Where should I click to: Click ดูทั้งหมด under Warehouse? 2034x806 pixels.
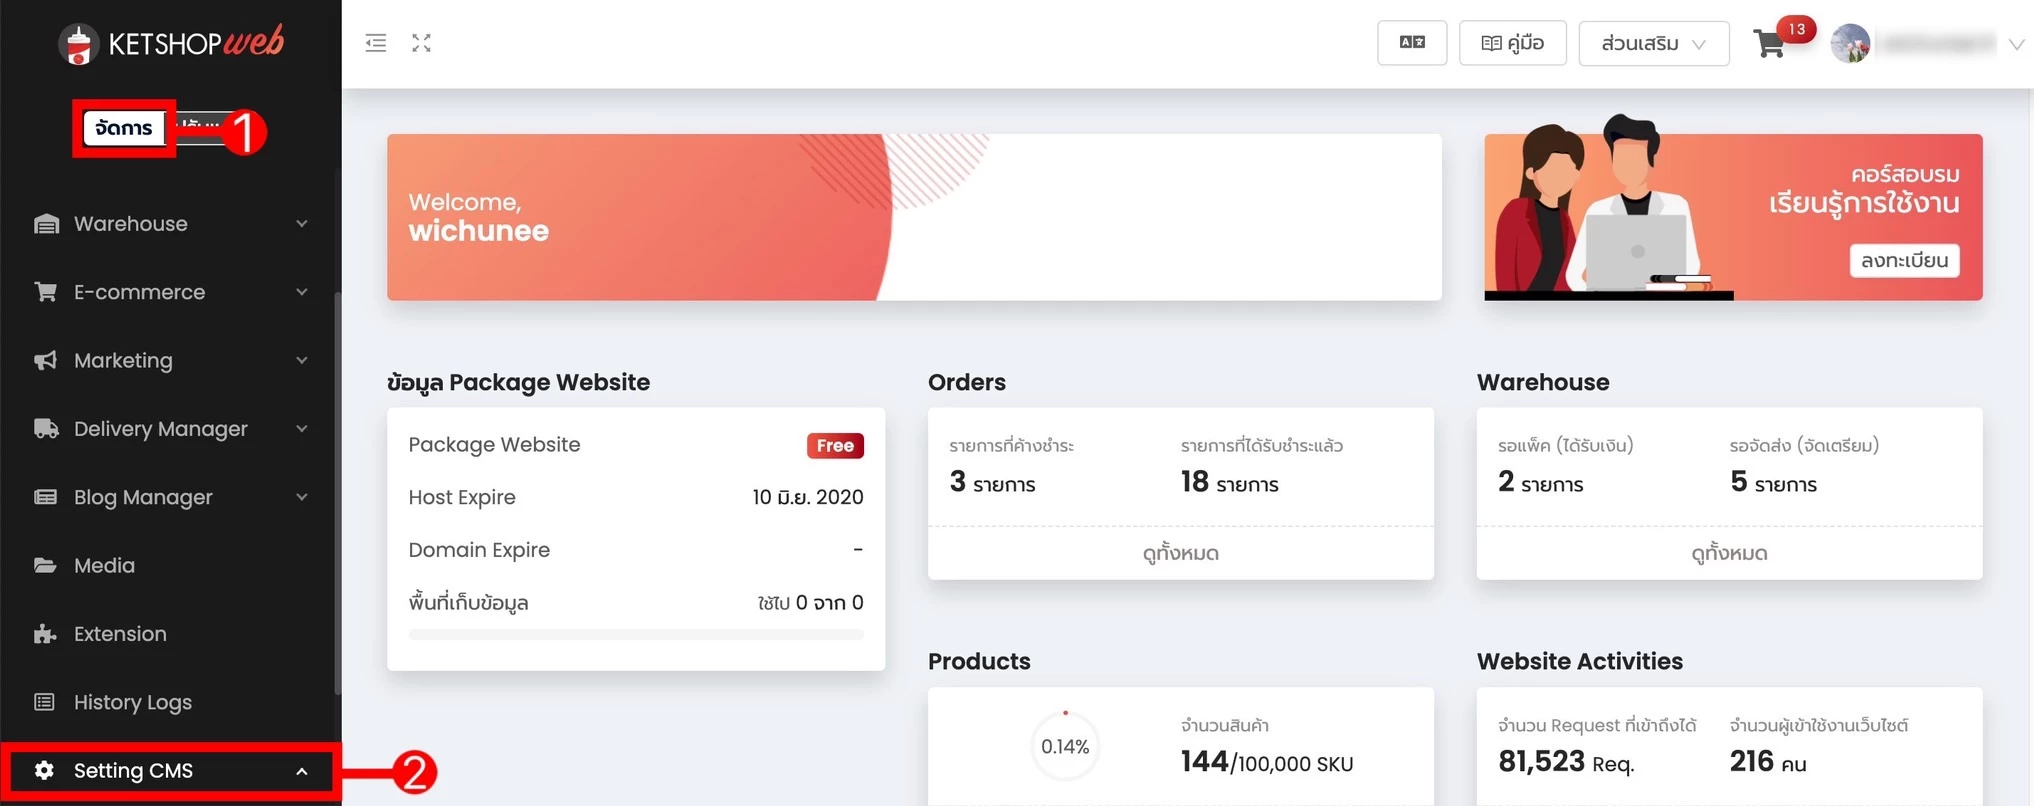(1729, 553)
